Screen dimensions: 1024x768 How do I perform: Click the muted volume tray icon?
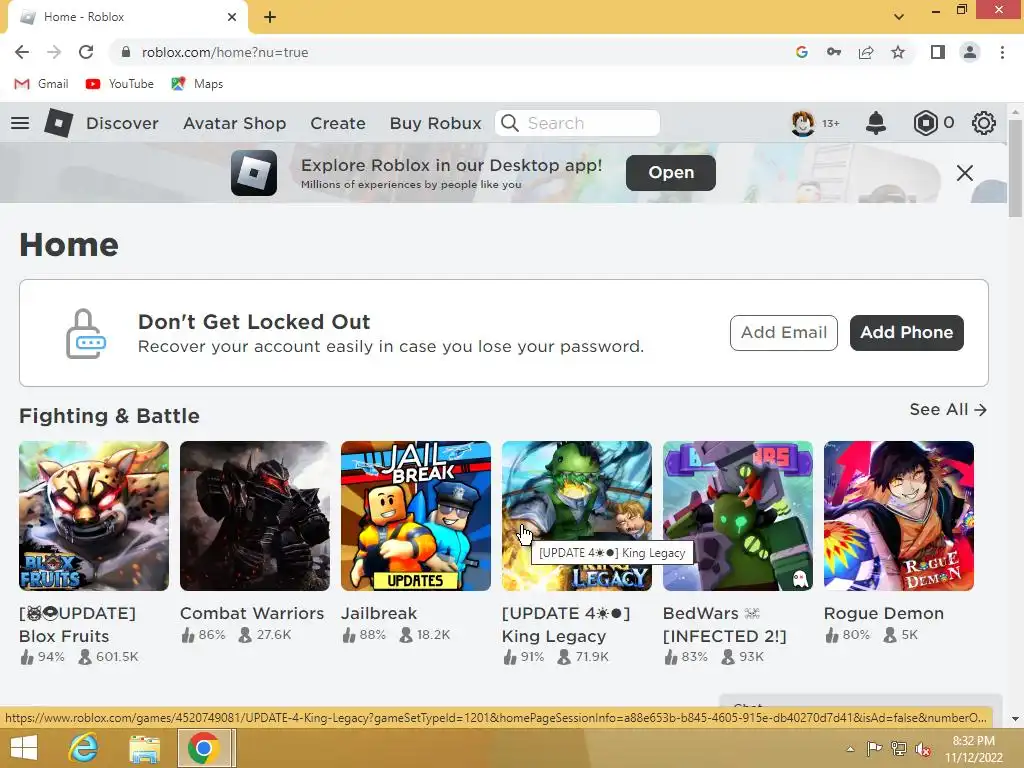[923, 748]
